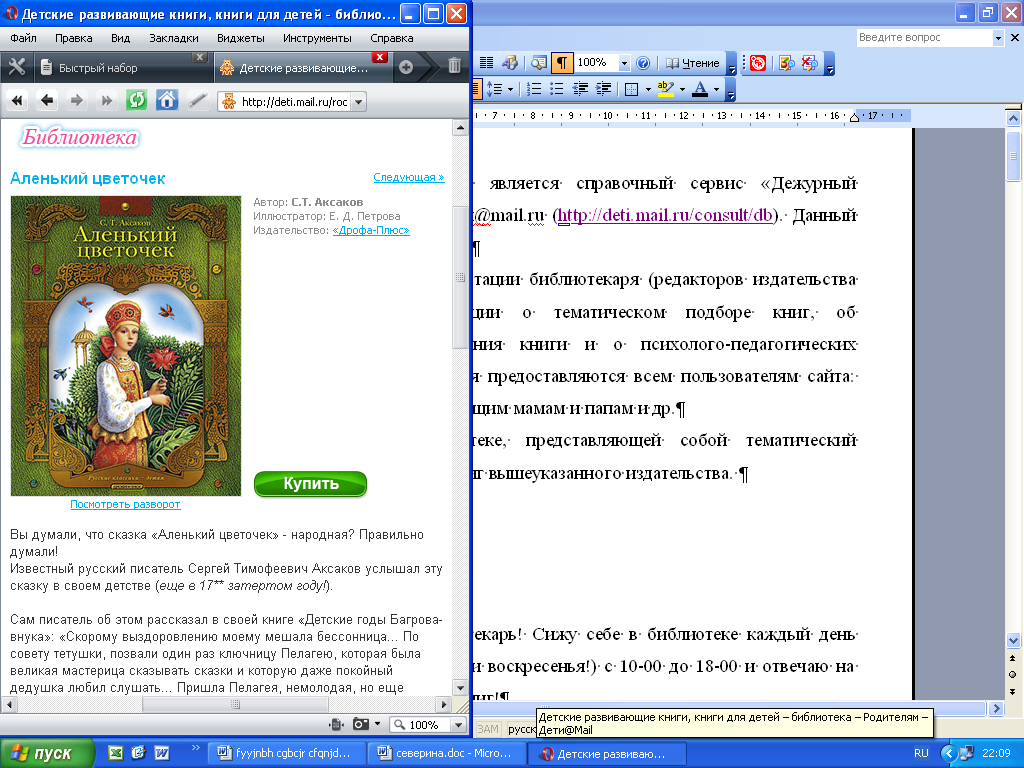Image resolution: width=1024 pixels, height=768 pixels.
Task: Toggle show formatting marks (¶) in Word
Action: [x=562, y=63]
